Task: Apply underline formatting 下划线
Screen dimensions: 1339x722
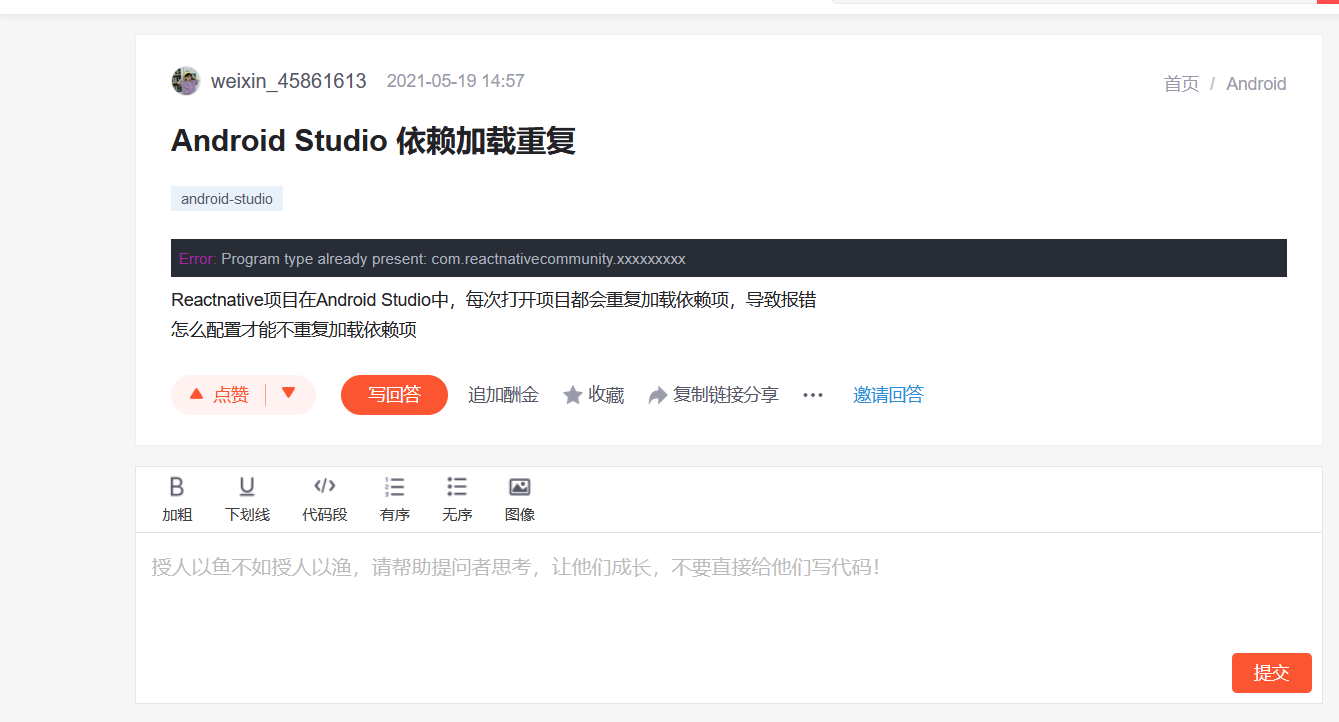Action: (x=247, y=499)
